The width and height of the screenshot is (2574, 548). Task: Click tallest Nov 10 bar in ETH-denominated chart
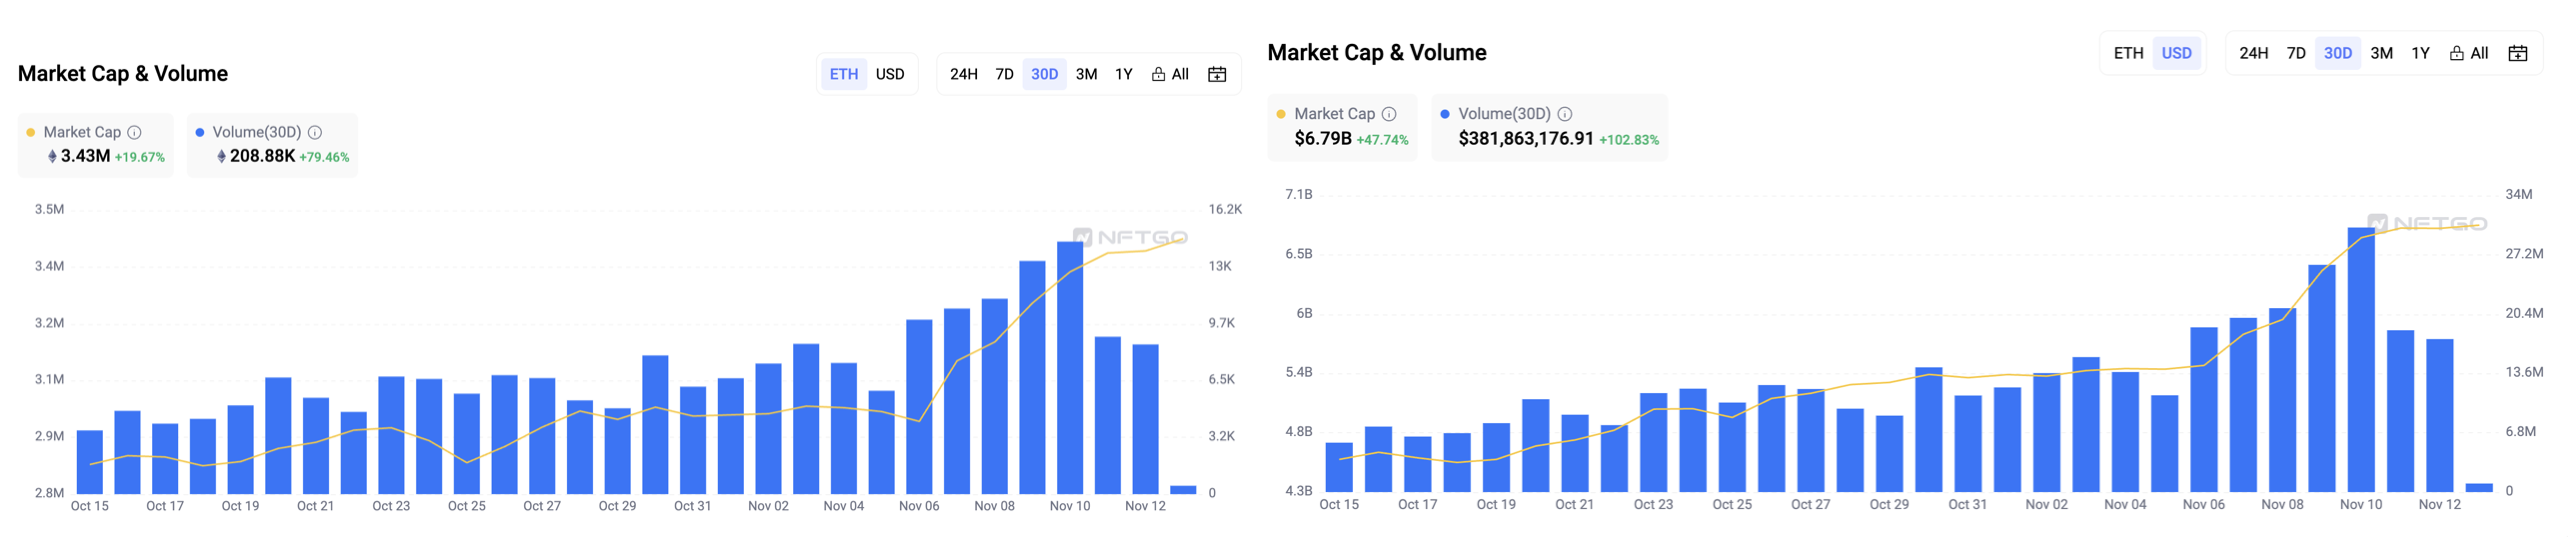[x=1070, y=370]
